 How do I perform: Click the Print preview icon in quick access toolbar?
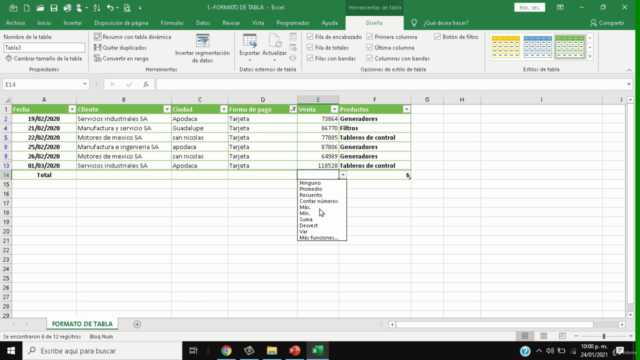click(x=127, y=8)
